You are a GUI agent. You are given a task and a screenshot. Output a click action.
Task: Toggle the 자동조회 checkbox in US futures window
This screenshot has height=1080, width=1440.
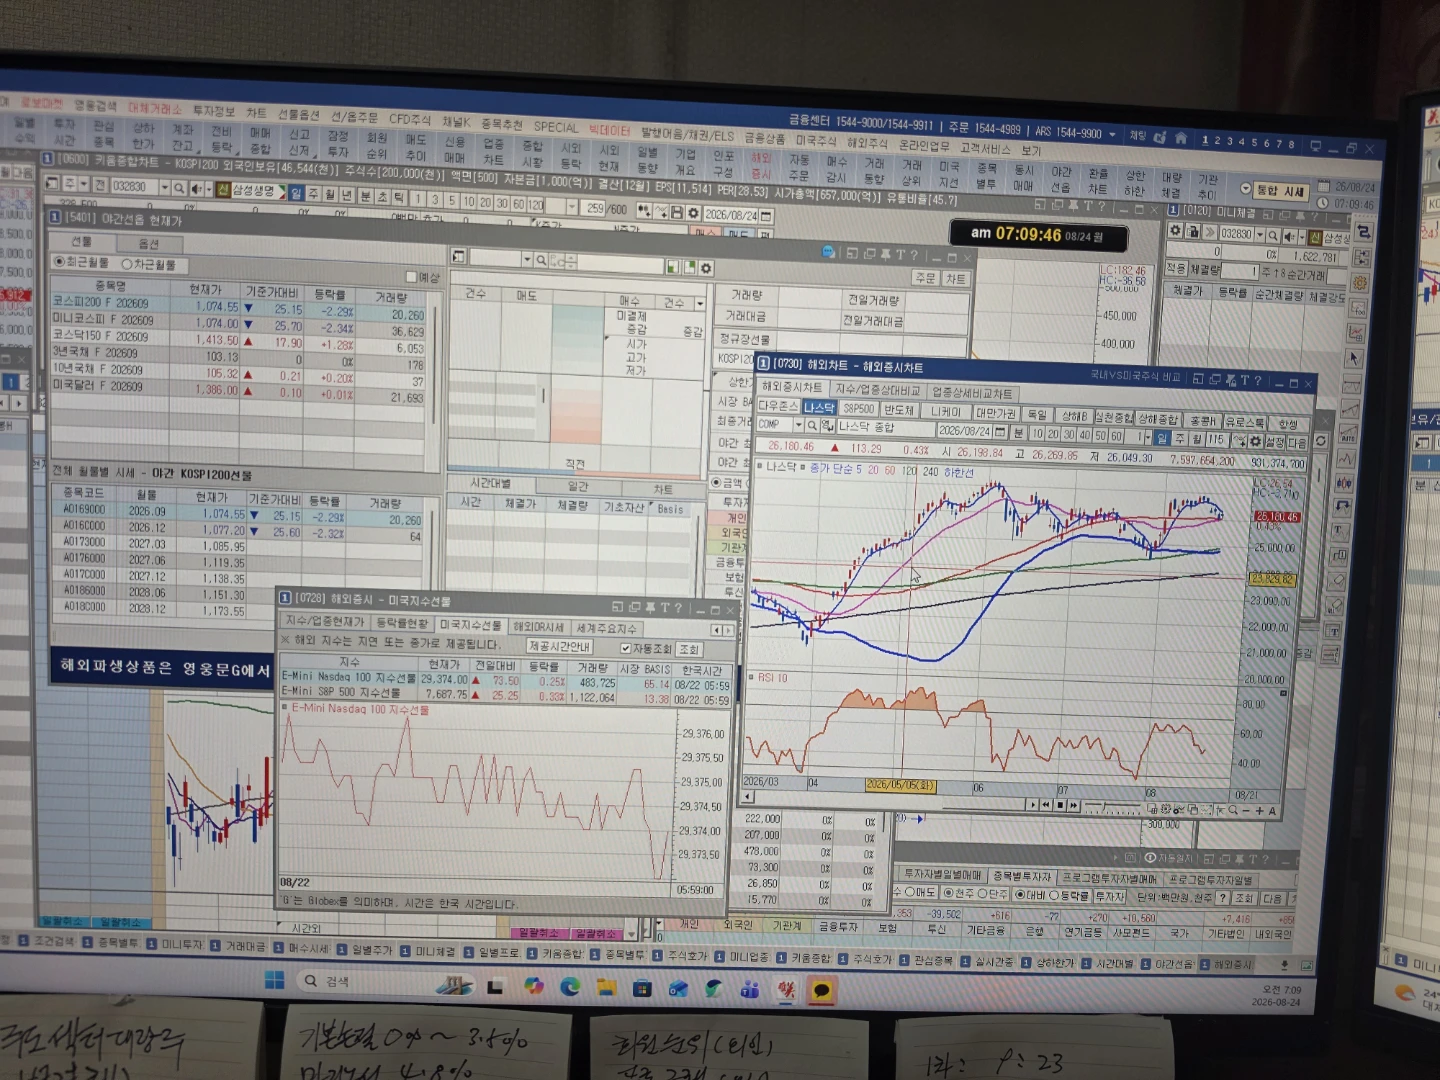tap(626, 648)
